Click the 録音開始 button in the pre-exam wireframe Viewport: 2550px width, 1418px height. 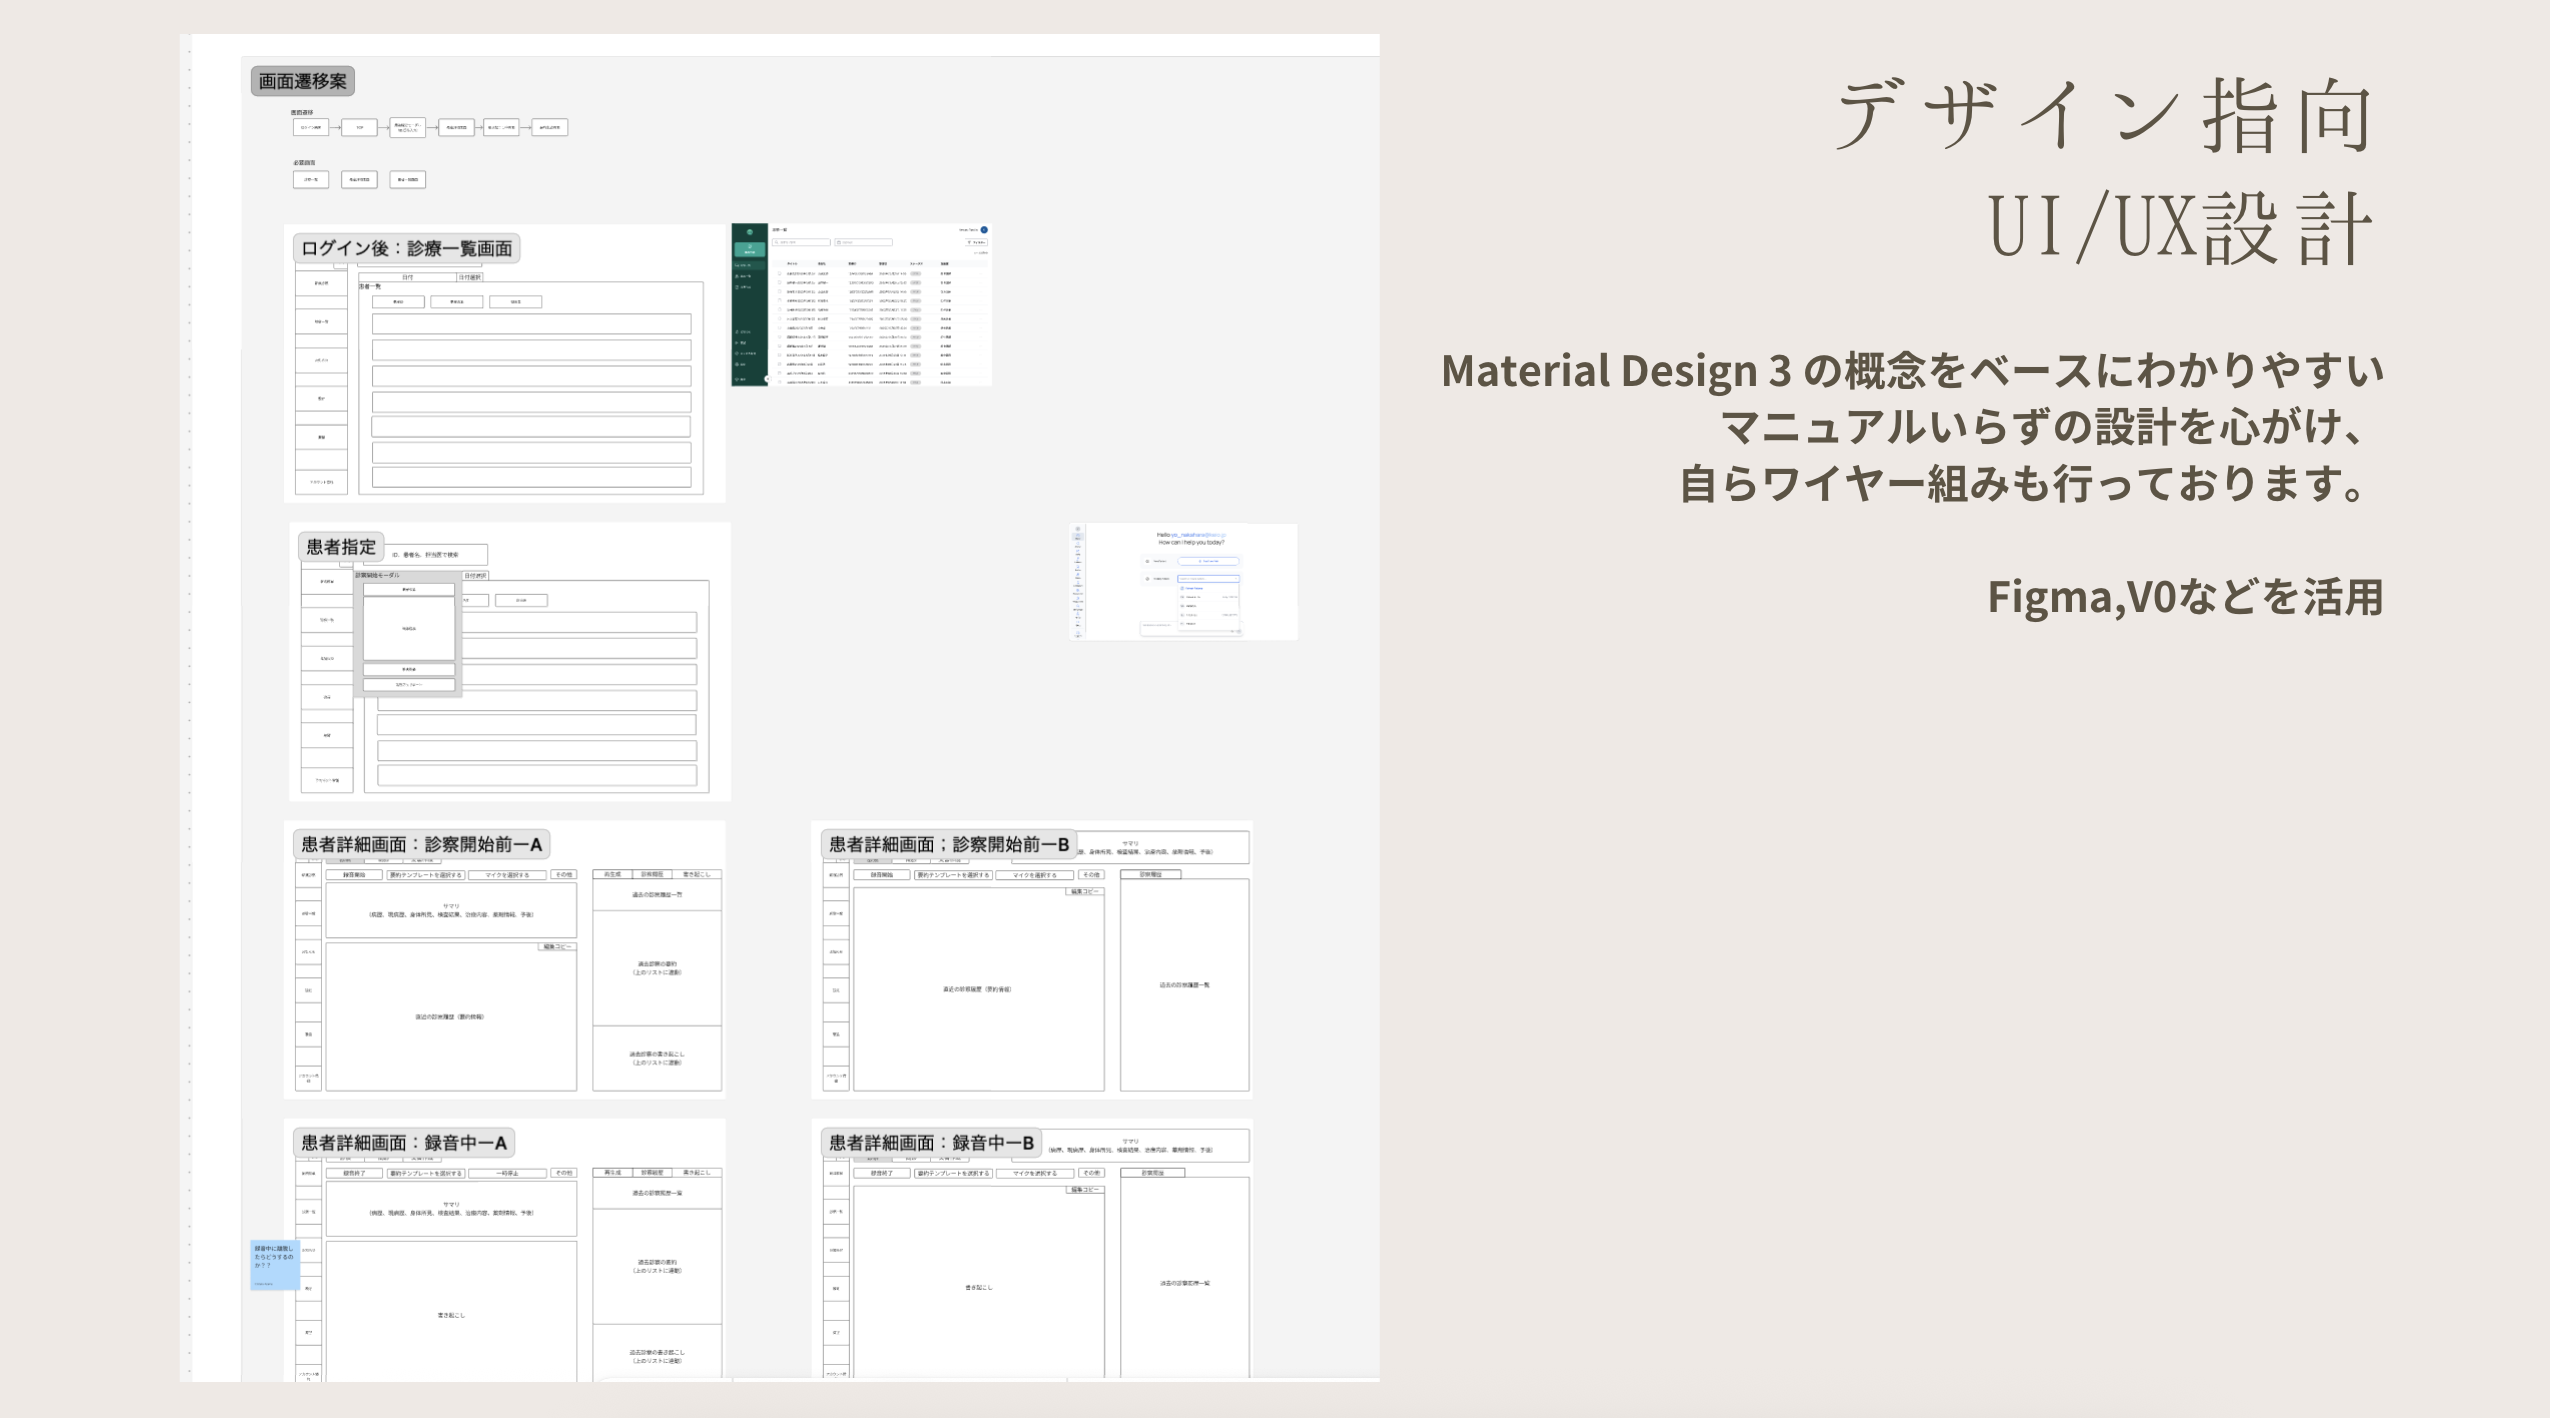click(353, 874)
